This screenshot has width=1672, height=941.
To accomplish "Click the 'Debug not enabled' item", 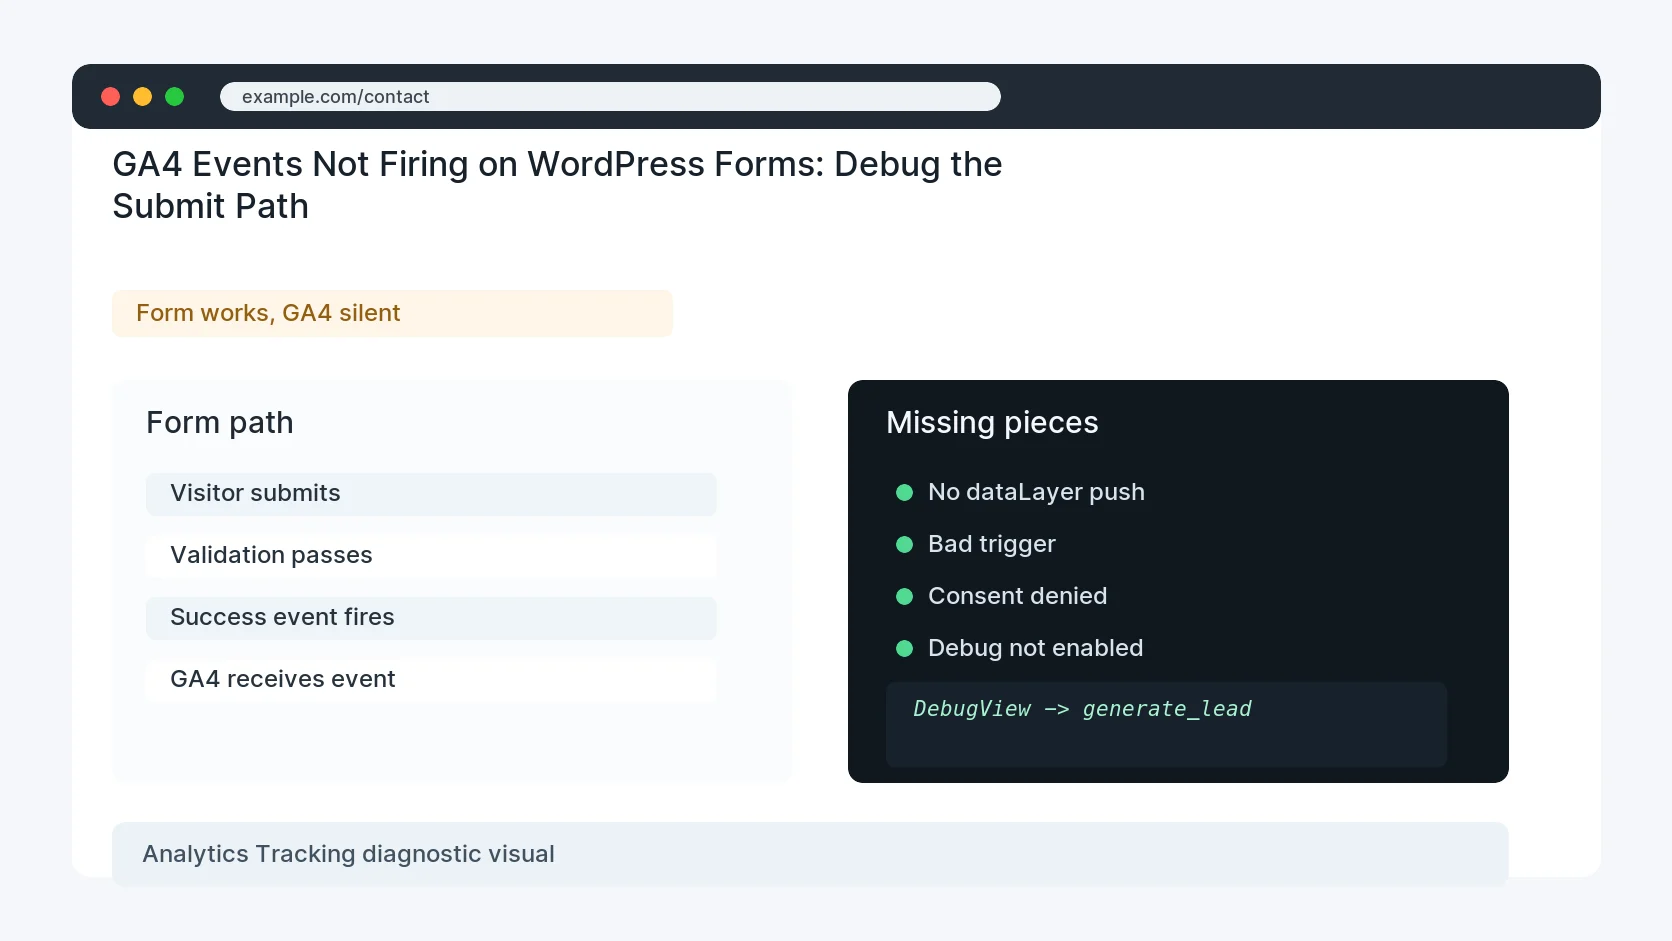I will tap(1035, 648).
